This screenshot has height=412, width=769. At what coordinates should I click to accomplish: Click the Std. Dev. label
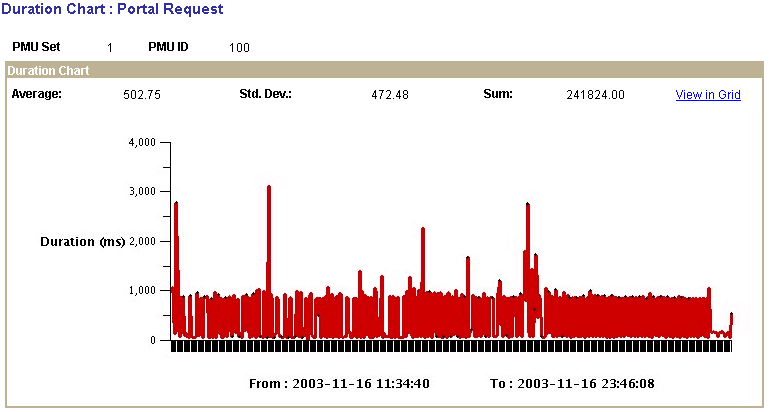click(x=265, y=94)
